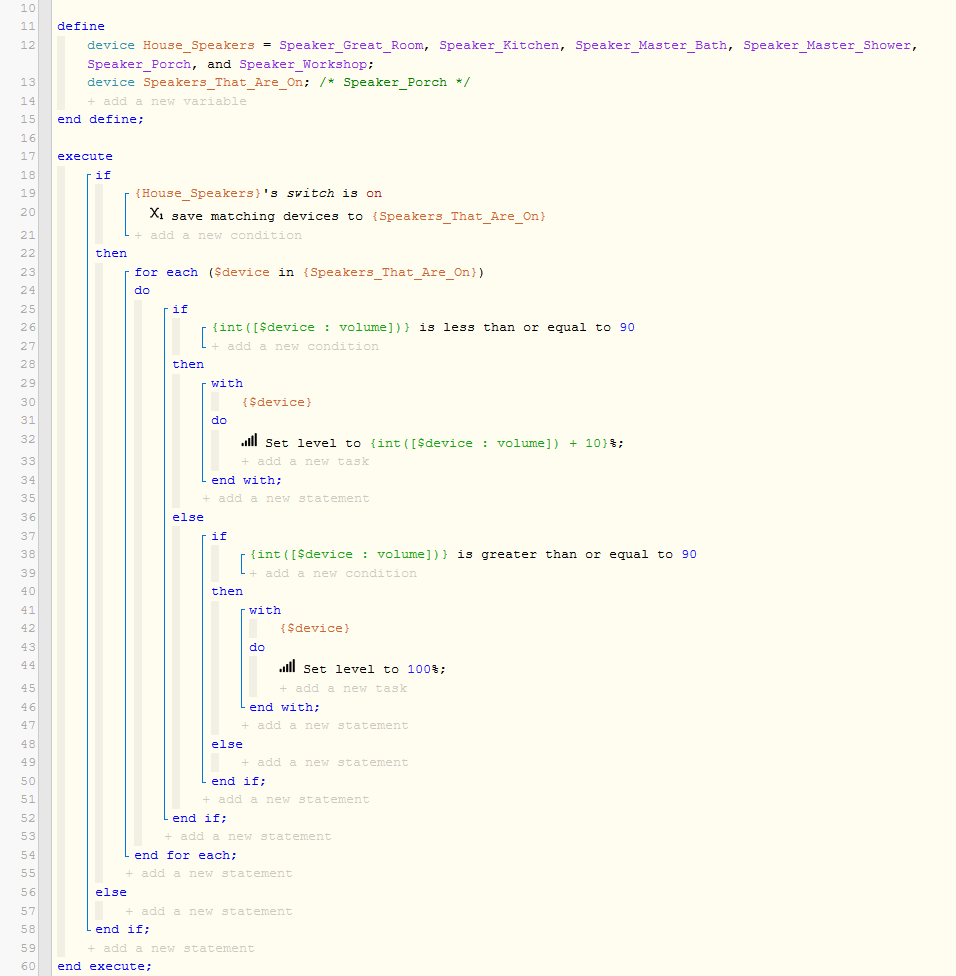Click the value 90 on line 26

(x=627, y=327)
